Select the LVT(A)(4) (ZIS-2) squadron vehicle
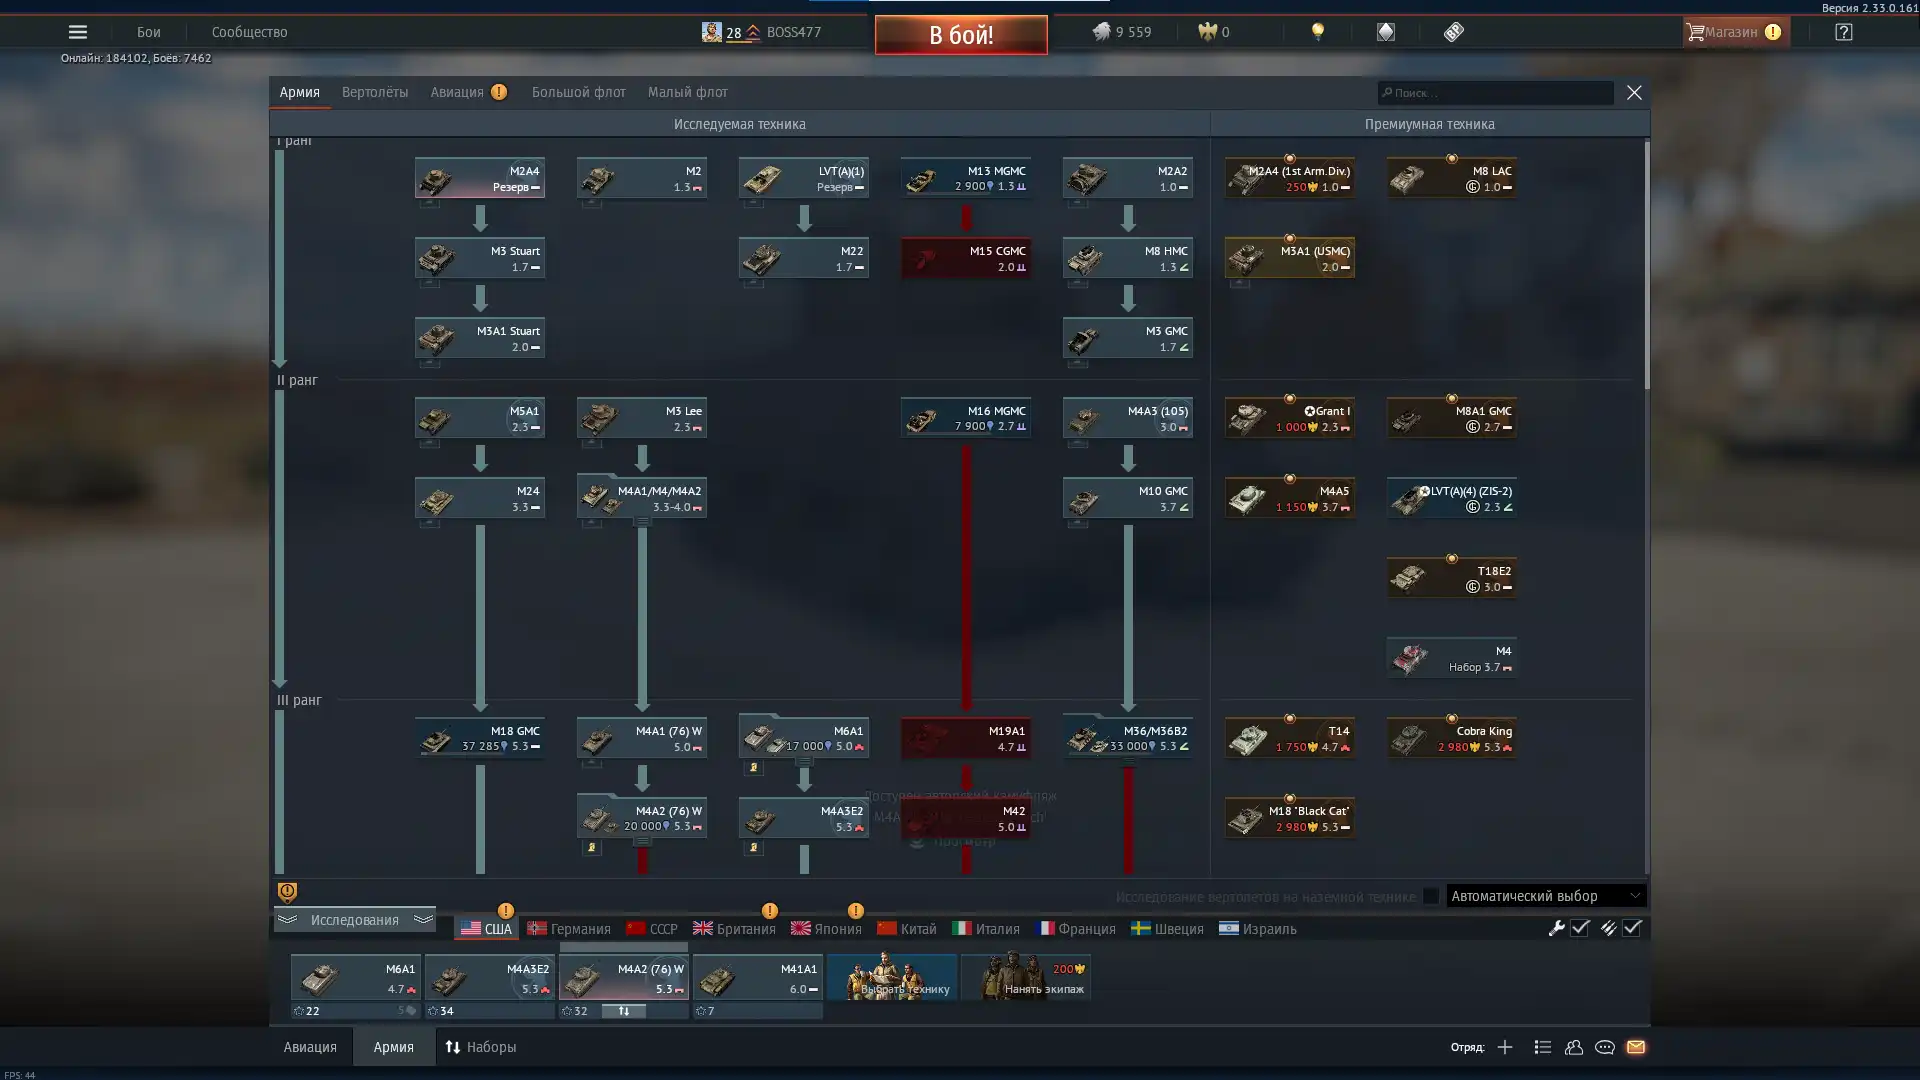 pyautogui.click(x=1452, y=498)
